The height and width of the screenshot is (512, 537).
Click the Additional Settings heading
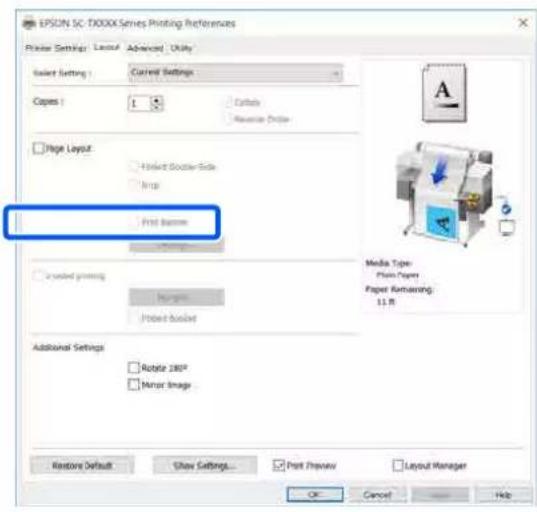point(68,347)
